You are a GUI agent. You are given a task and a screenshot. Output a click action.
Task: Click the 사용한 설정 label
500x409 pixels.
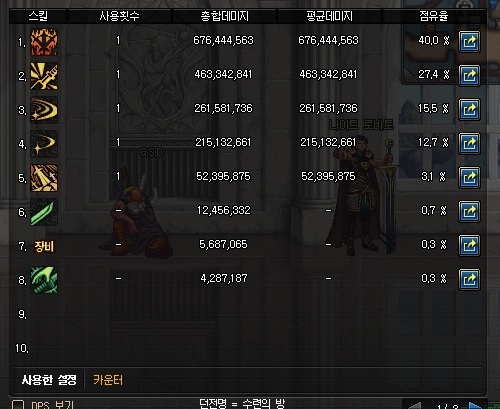tap(49, 380)
